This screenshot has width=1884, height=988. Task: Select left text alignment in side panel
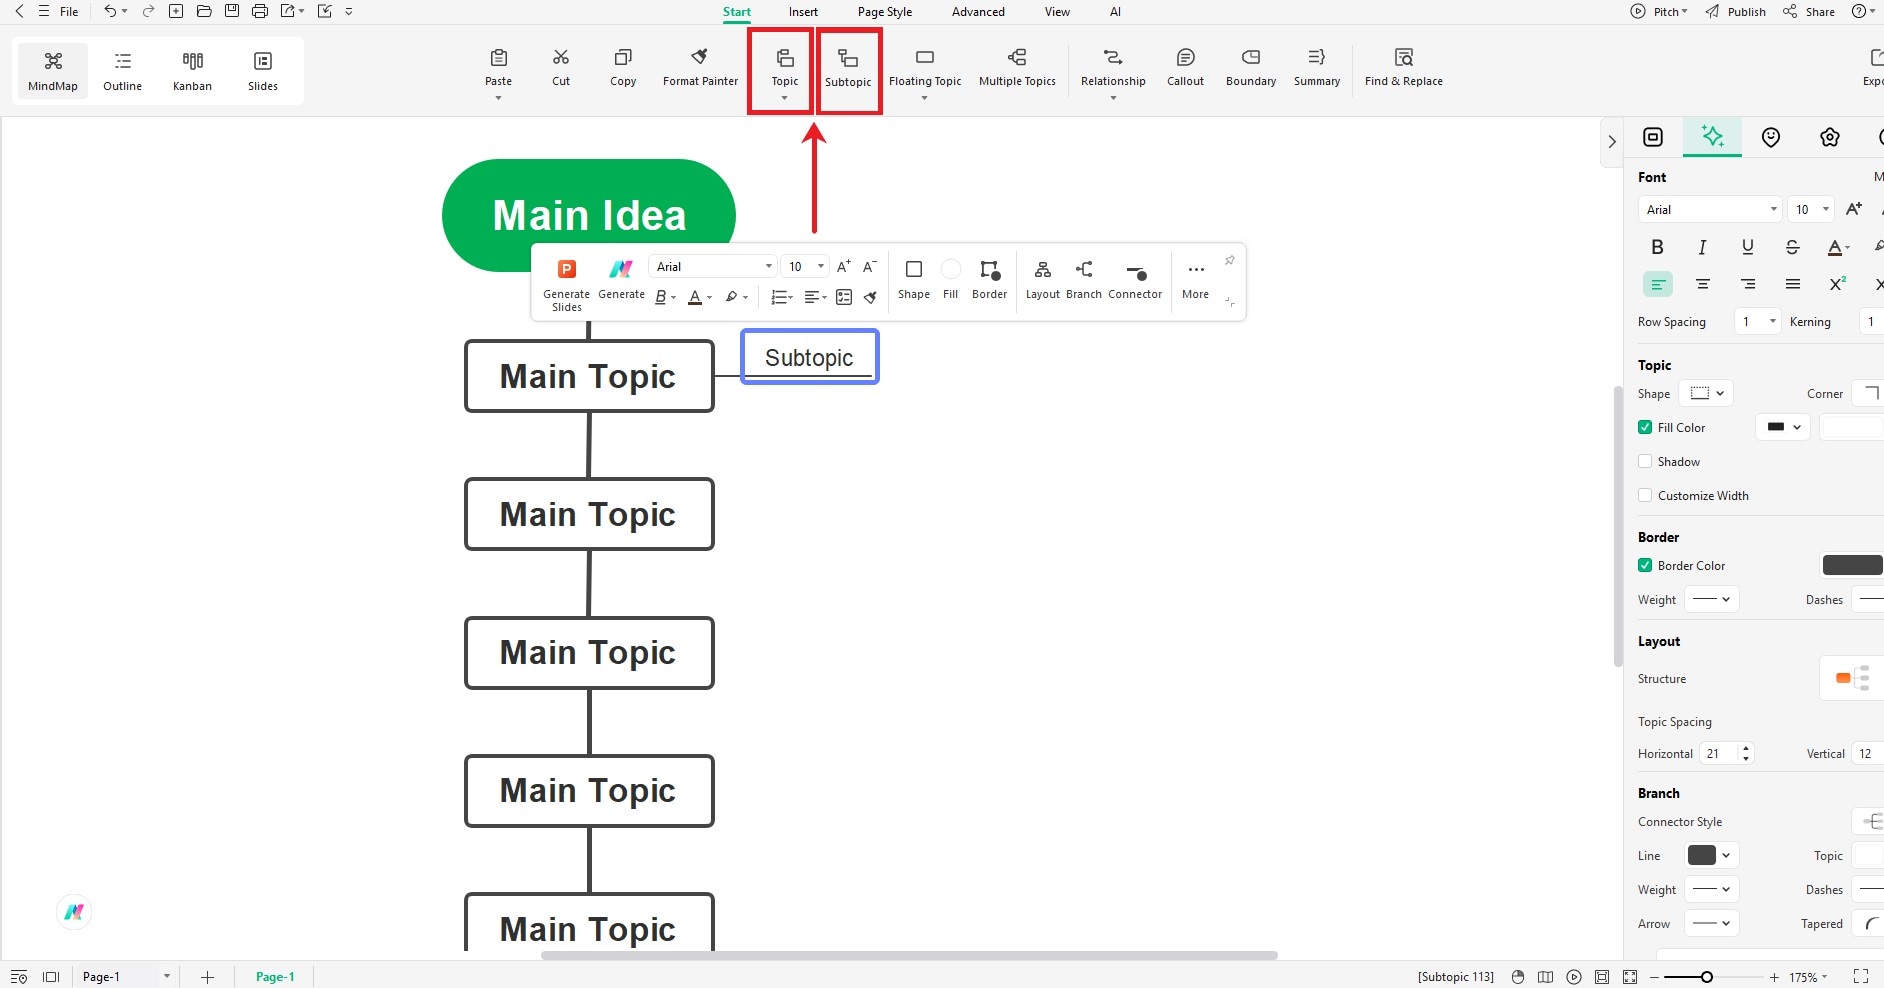1657,285
